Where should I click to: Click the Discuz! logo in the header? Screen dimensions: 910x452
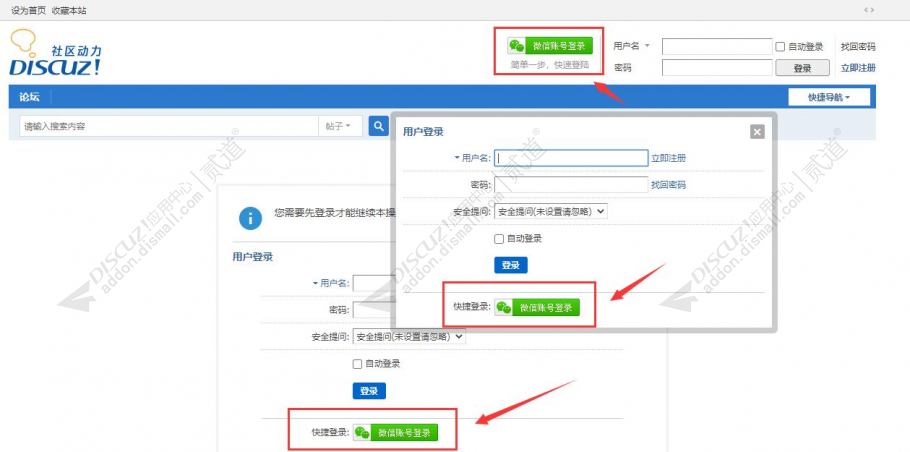click(x=56, y=53)
